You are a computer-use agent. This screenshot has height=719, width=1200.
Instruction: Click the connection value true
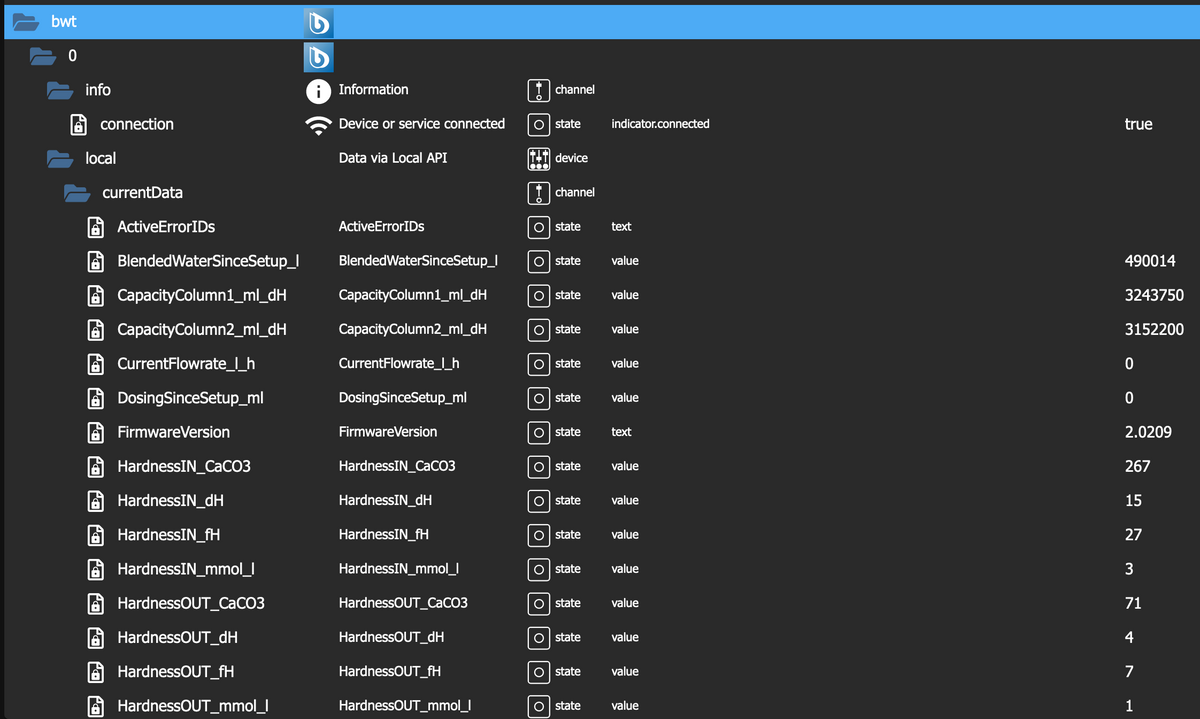click(1138, 124)
